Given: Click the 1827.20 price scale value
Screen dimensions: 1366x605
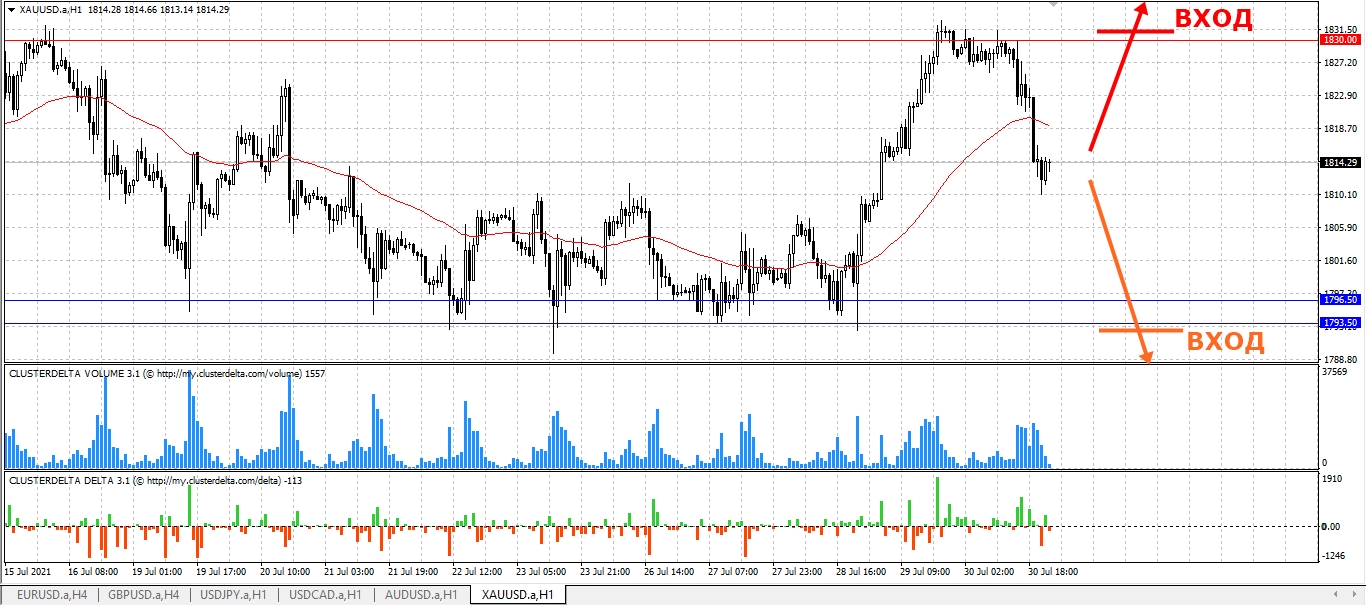Looking at the screenshot, I should (1338, 62).
